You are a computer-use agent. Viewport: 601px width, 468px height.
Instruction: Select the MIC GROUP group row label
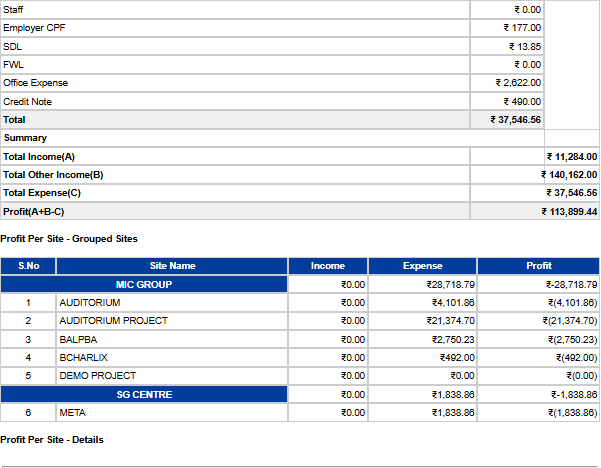tap(144, 285)
